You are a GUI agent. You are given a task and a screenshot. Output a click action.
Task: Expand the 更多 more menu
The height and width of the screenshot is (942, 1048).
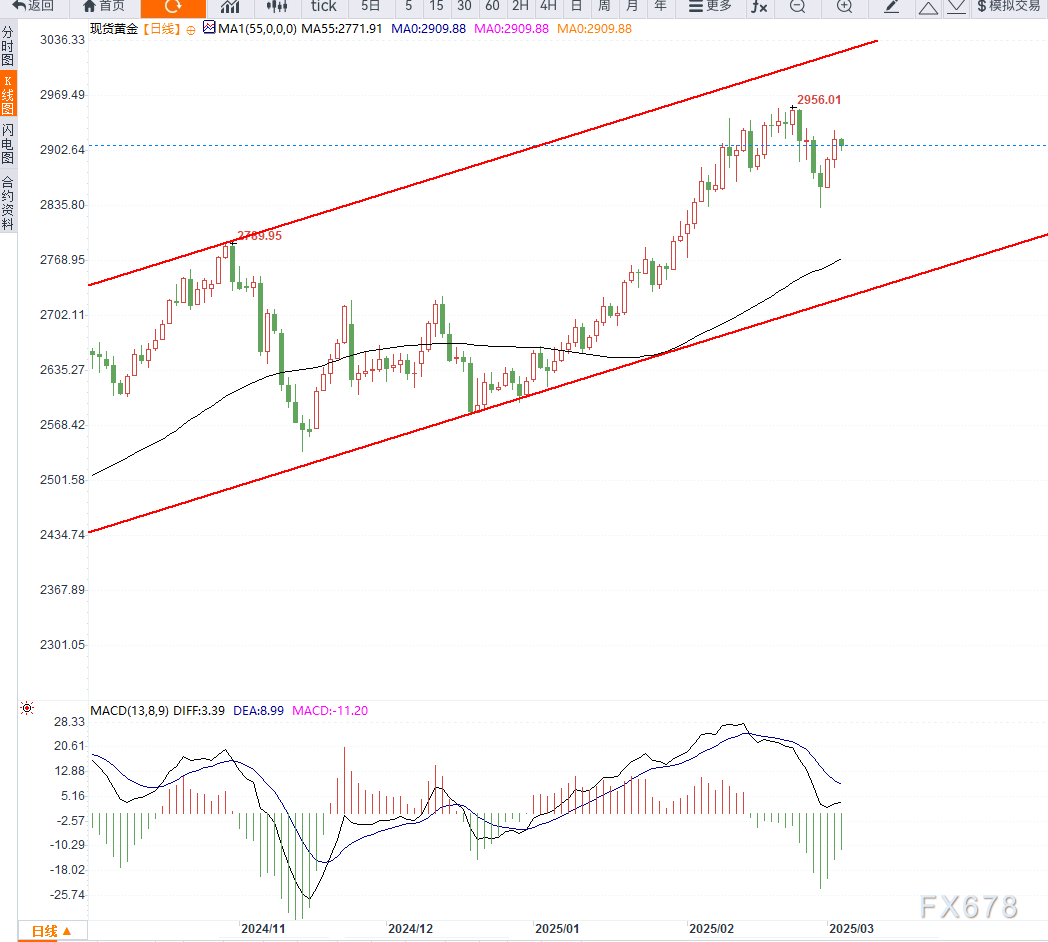(x=710, y=6)
